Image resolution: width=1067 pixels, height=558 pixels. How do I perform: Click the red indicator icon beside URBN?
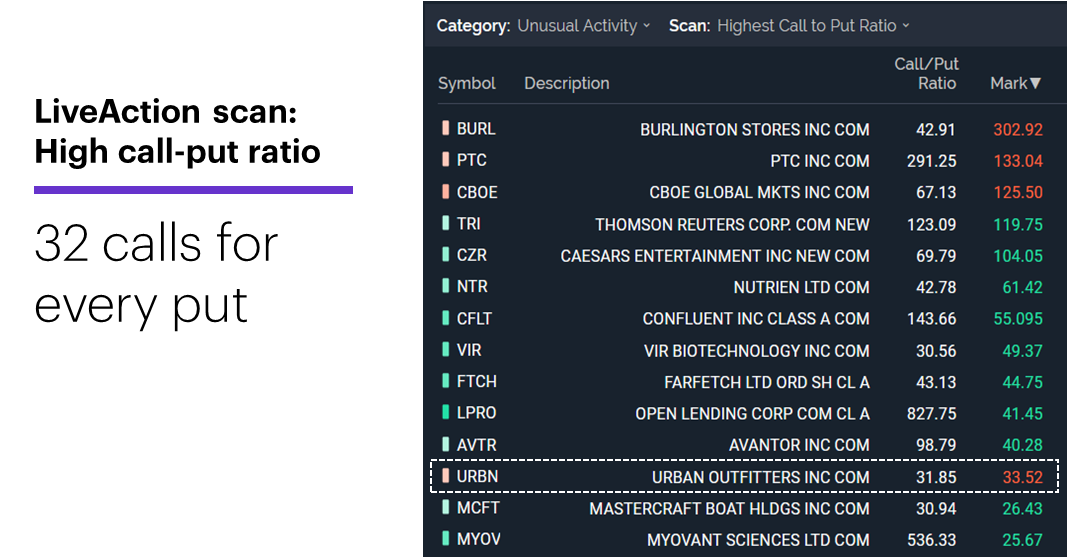(x=446, y=476)
